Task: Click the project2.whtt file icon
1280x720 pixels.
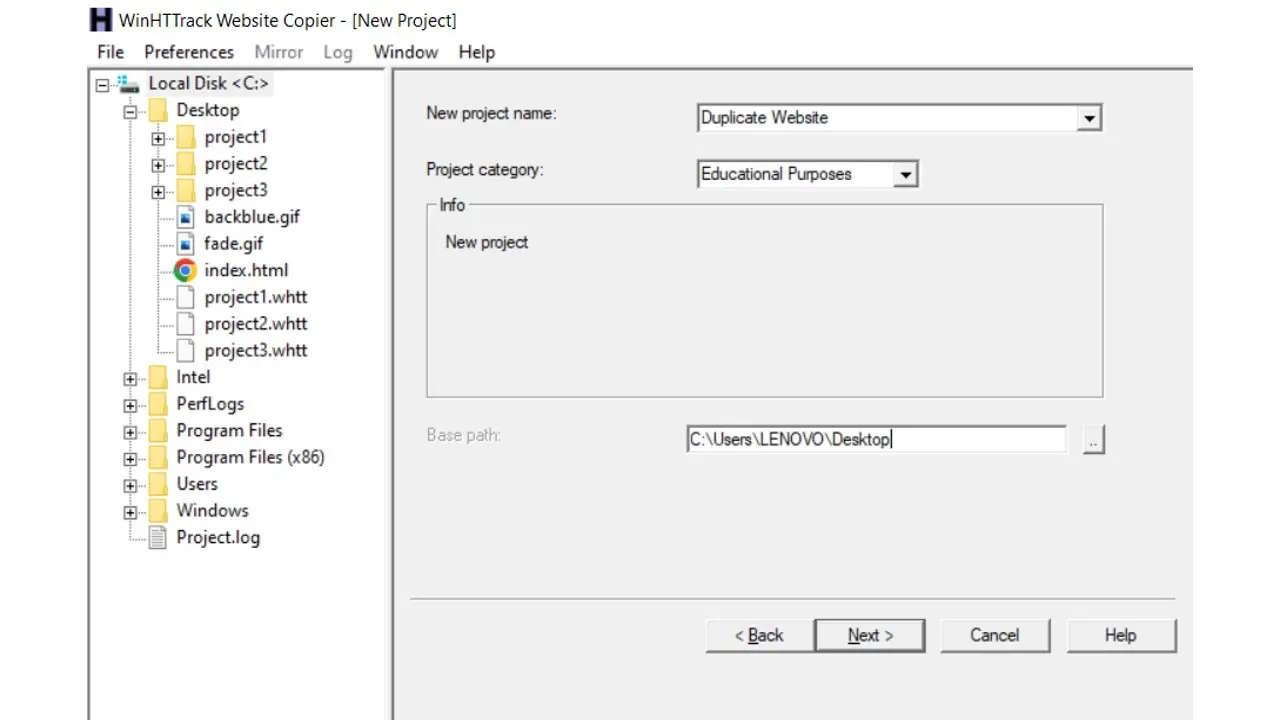Action: [x=186, y=324]
